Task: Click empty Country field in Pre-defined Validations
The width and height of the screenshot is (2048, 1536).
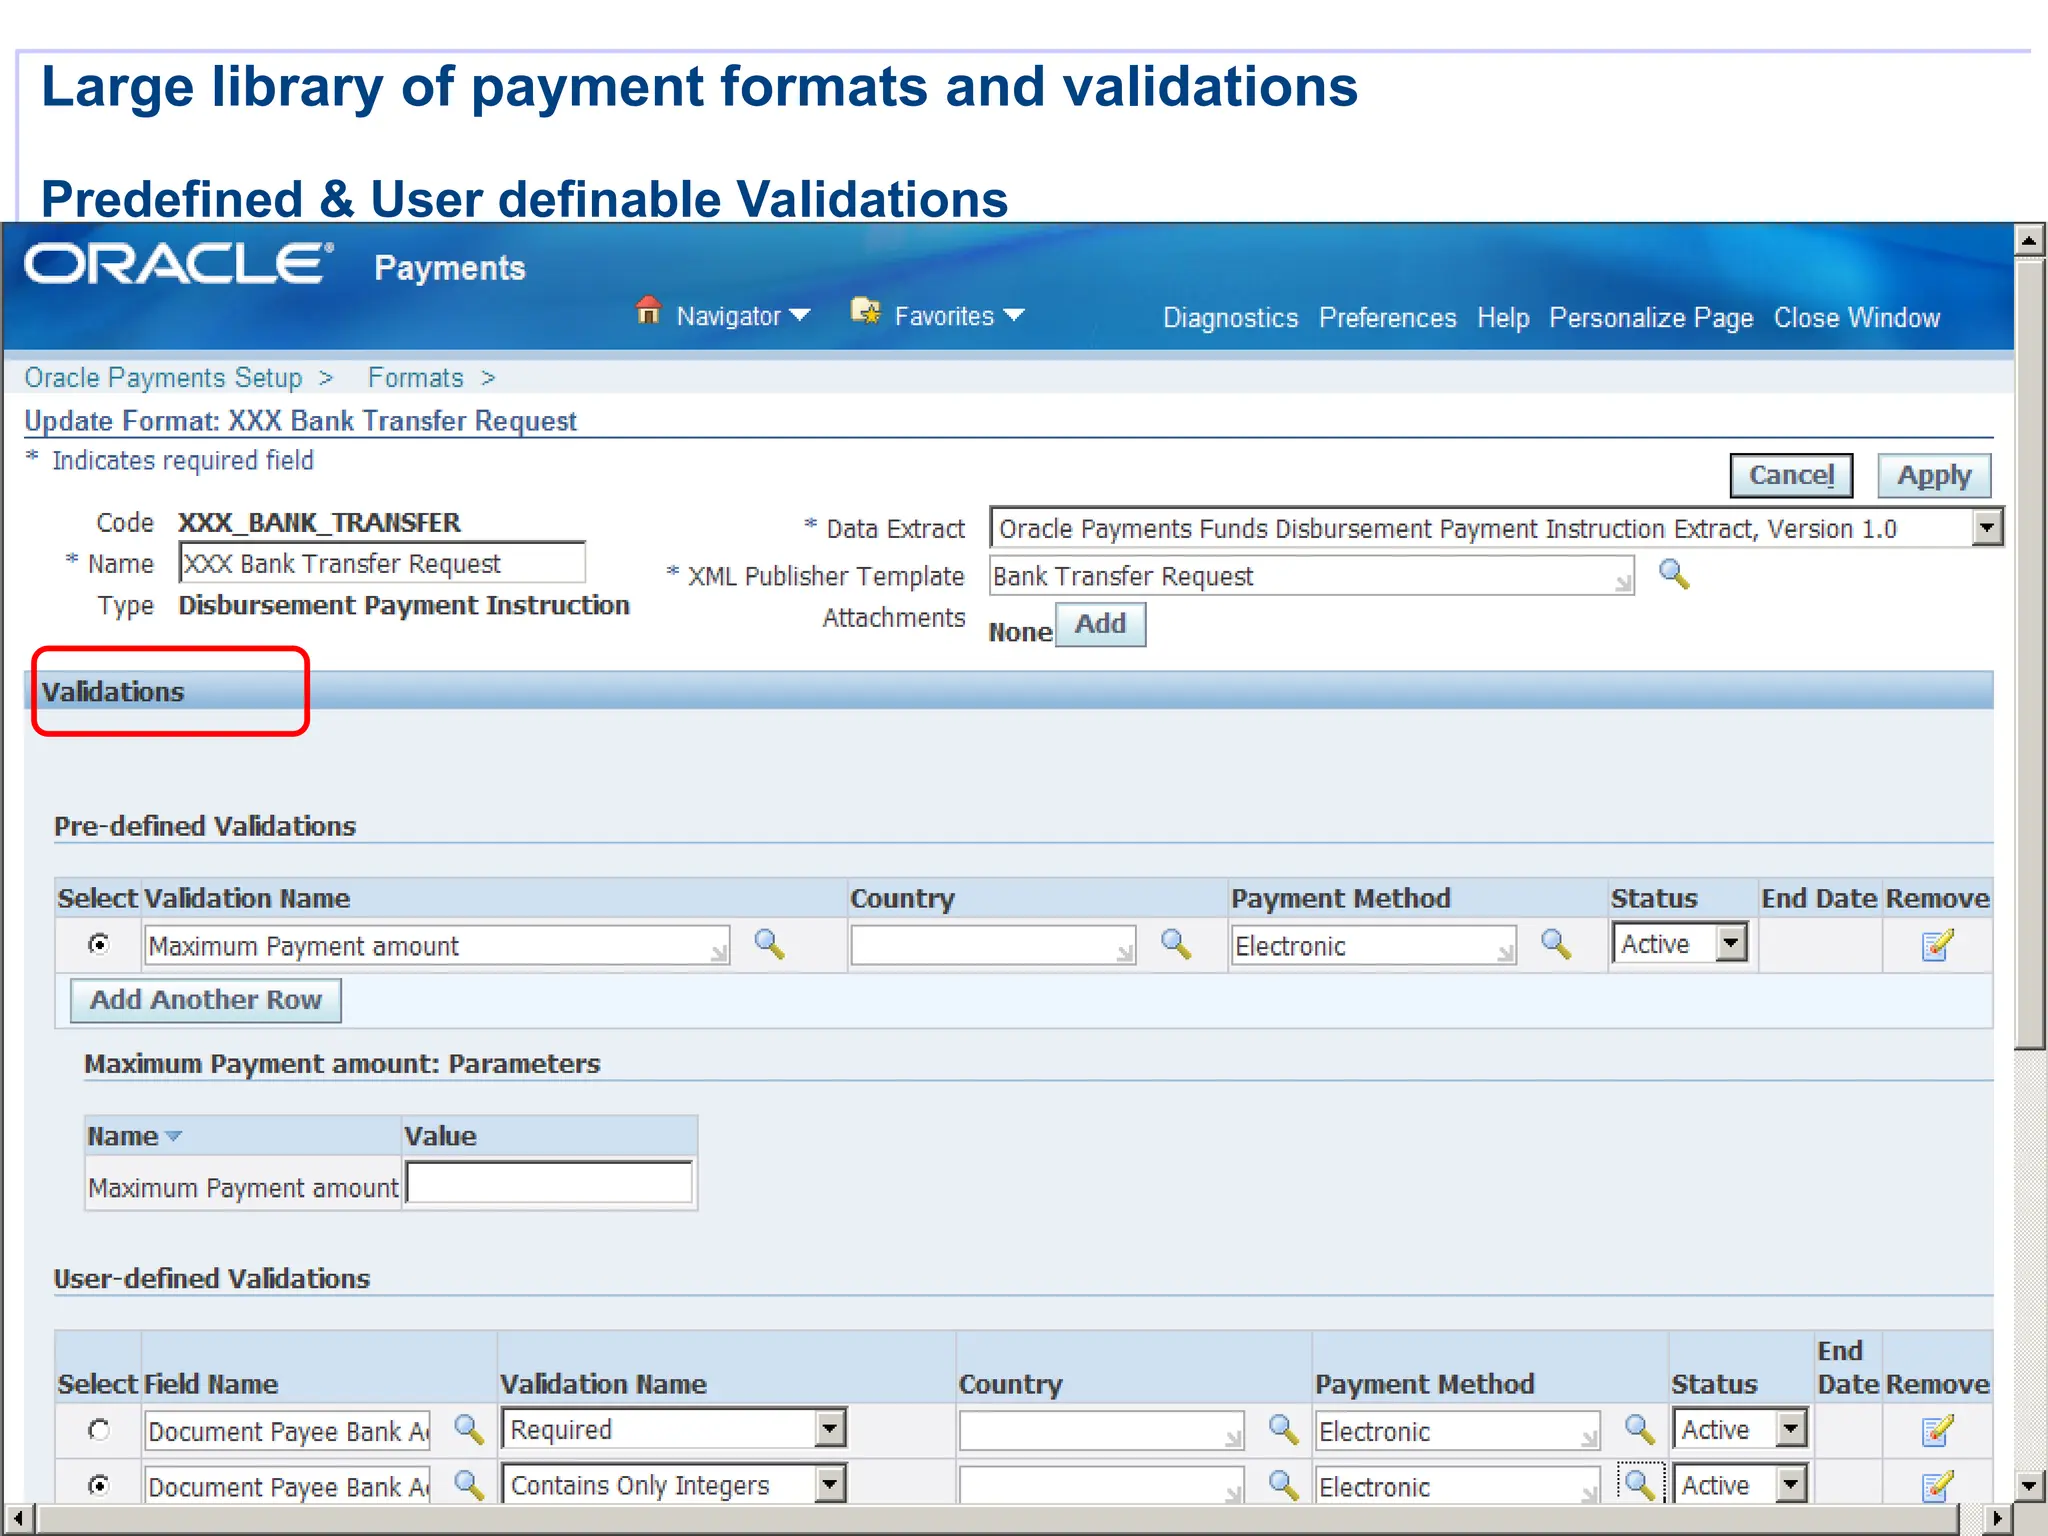Action: [x=993, y=945]
